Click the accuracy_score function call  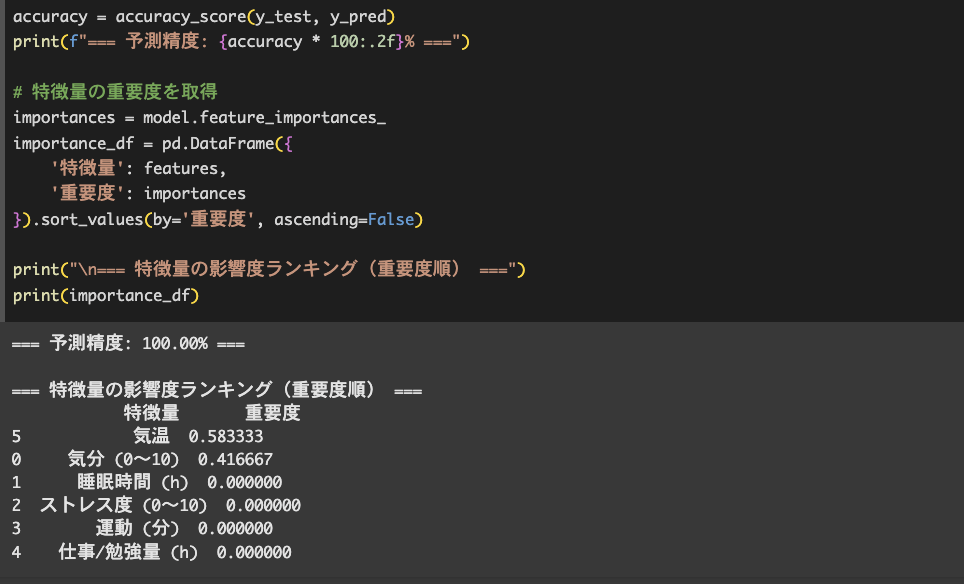click(255, 17)
